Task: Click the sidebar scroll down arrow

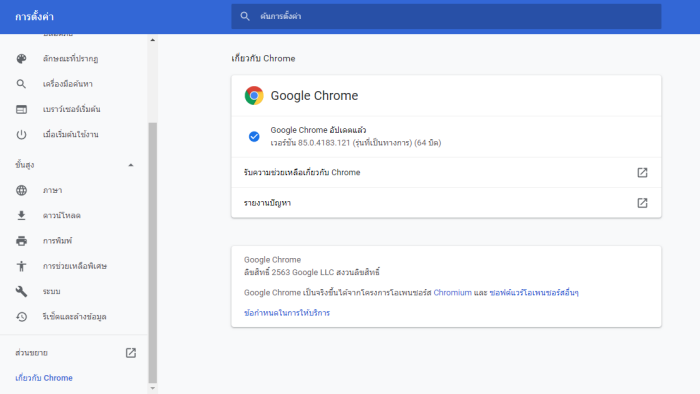Action: point(153,389)
